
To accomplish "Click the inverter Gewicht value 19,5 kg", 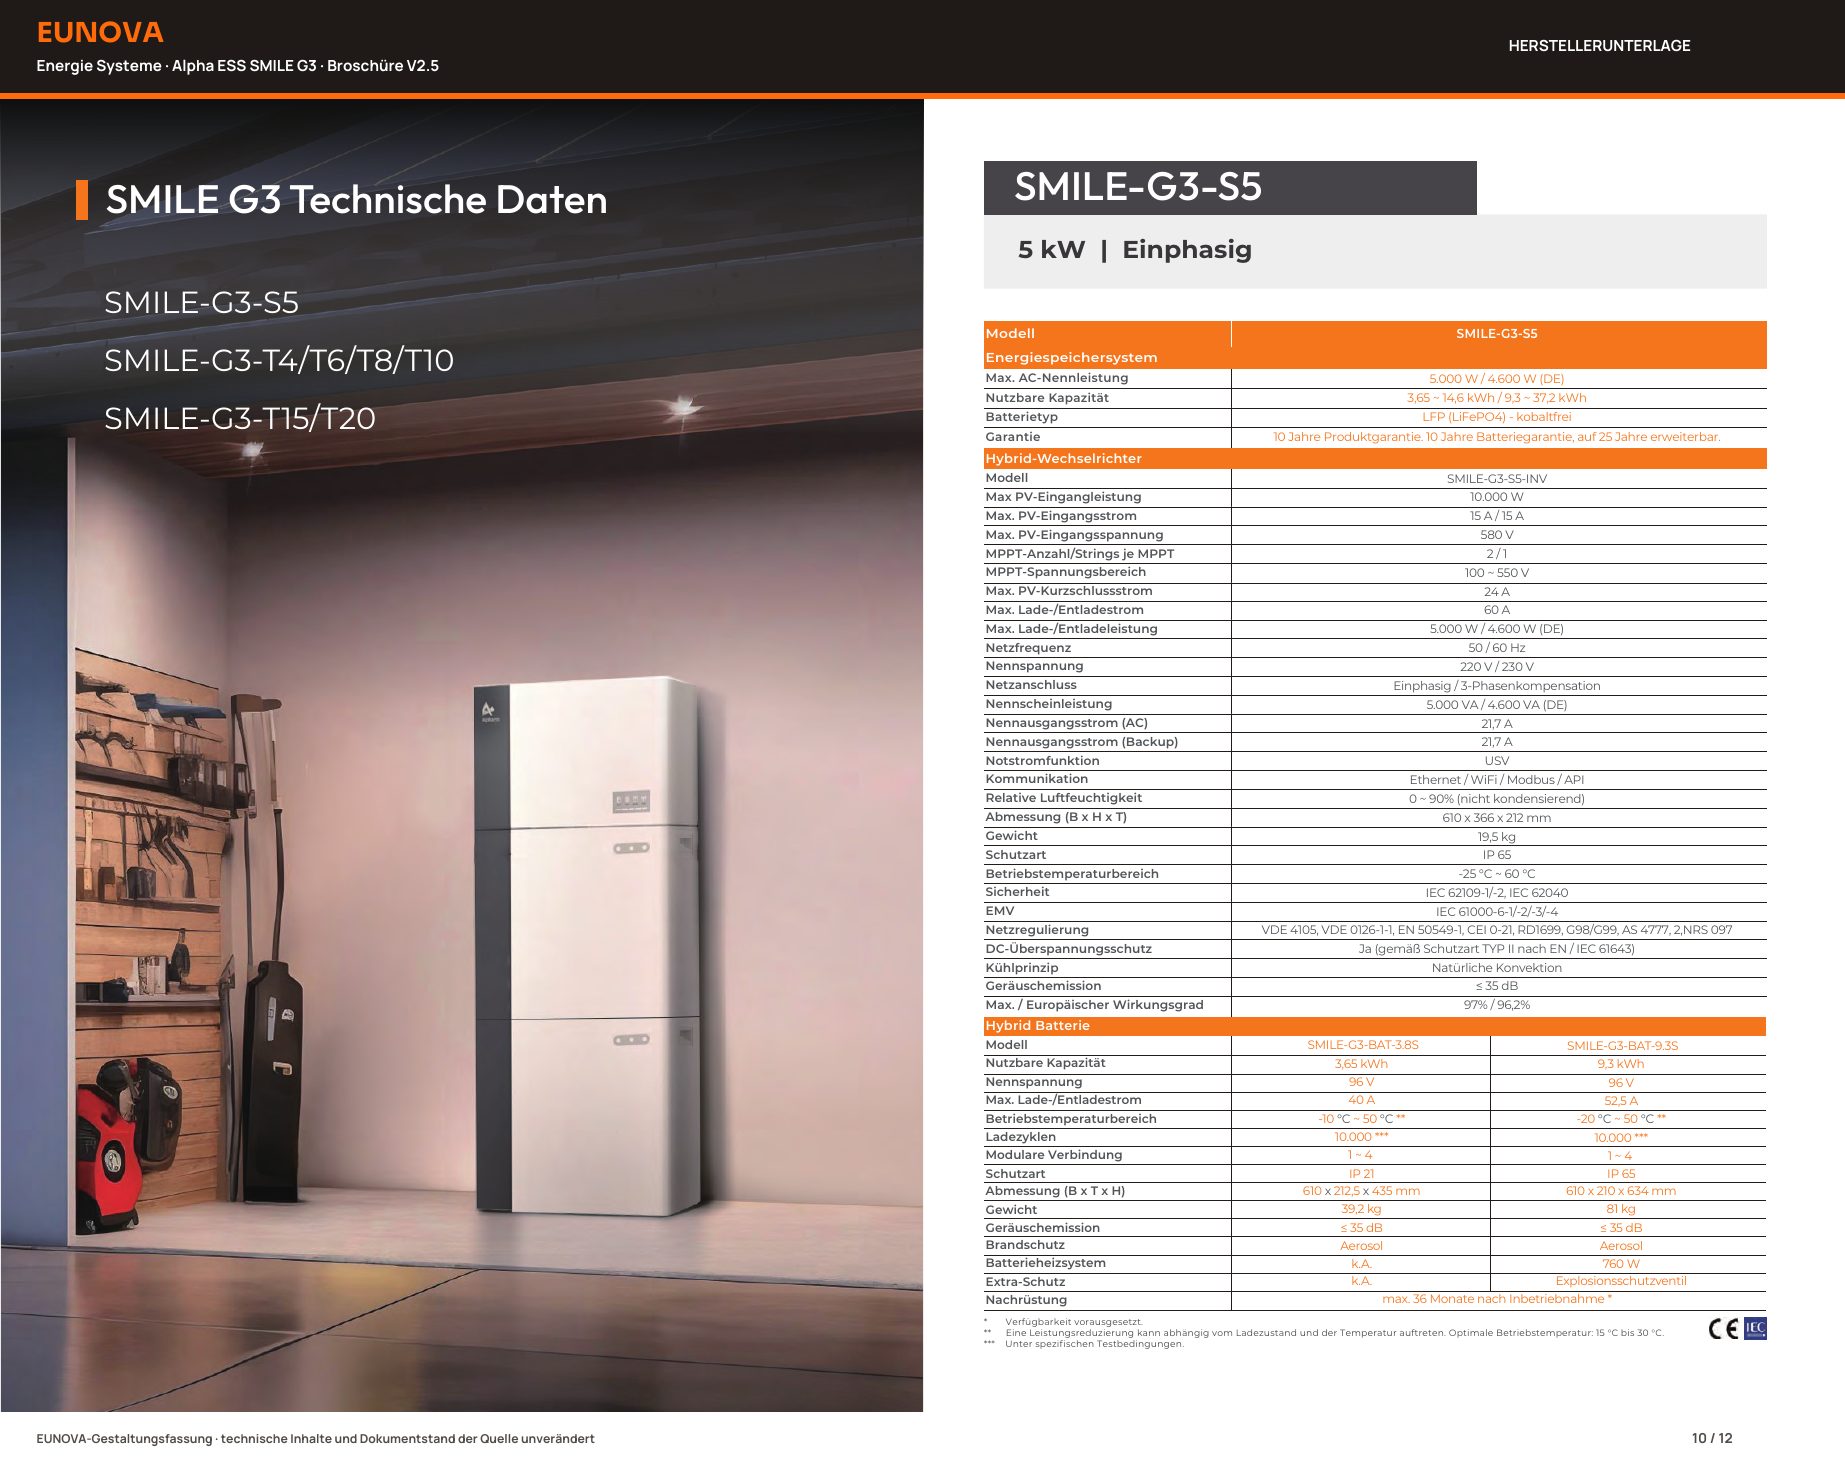I will [1496, 837].
